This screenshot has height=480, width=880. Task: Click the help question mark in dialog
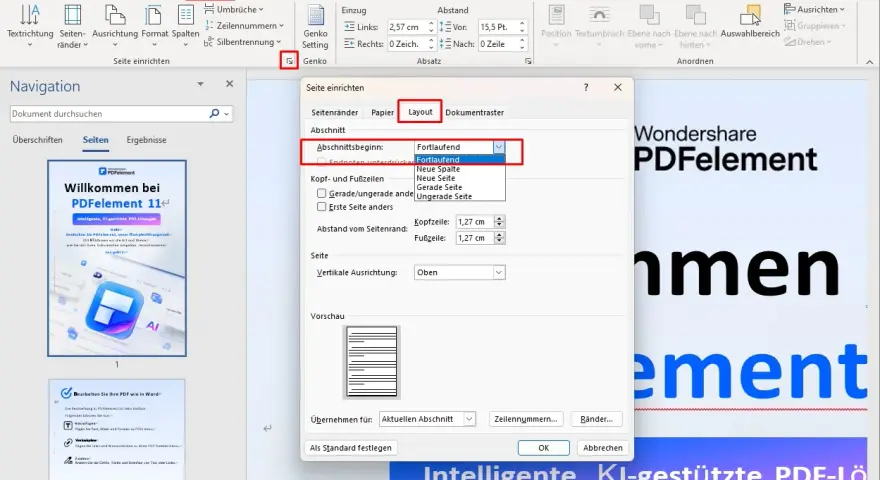586,87
